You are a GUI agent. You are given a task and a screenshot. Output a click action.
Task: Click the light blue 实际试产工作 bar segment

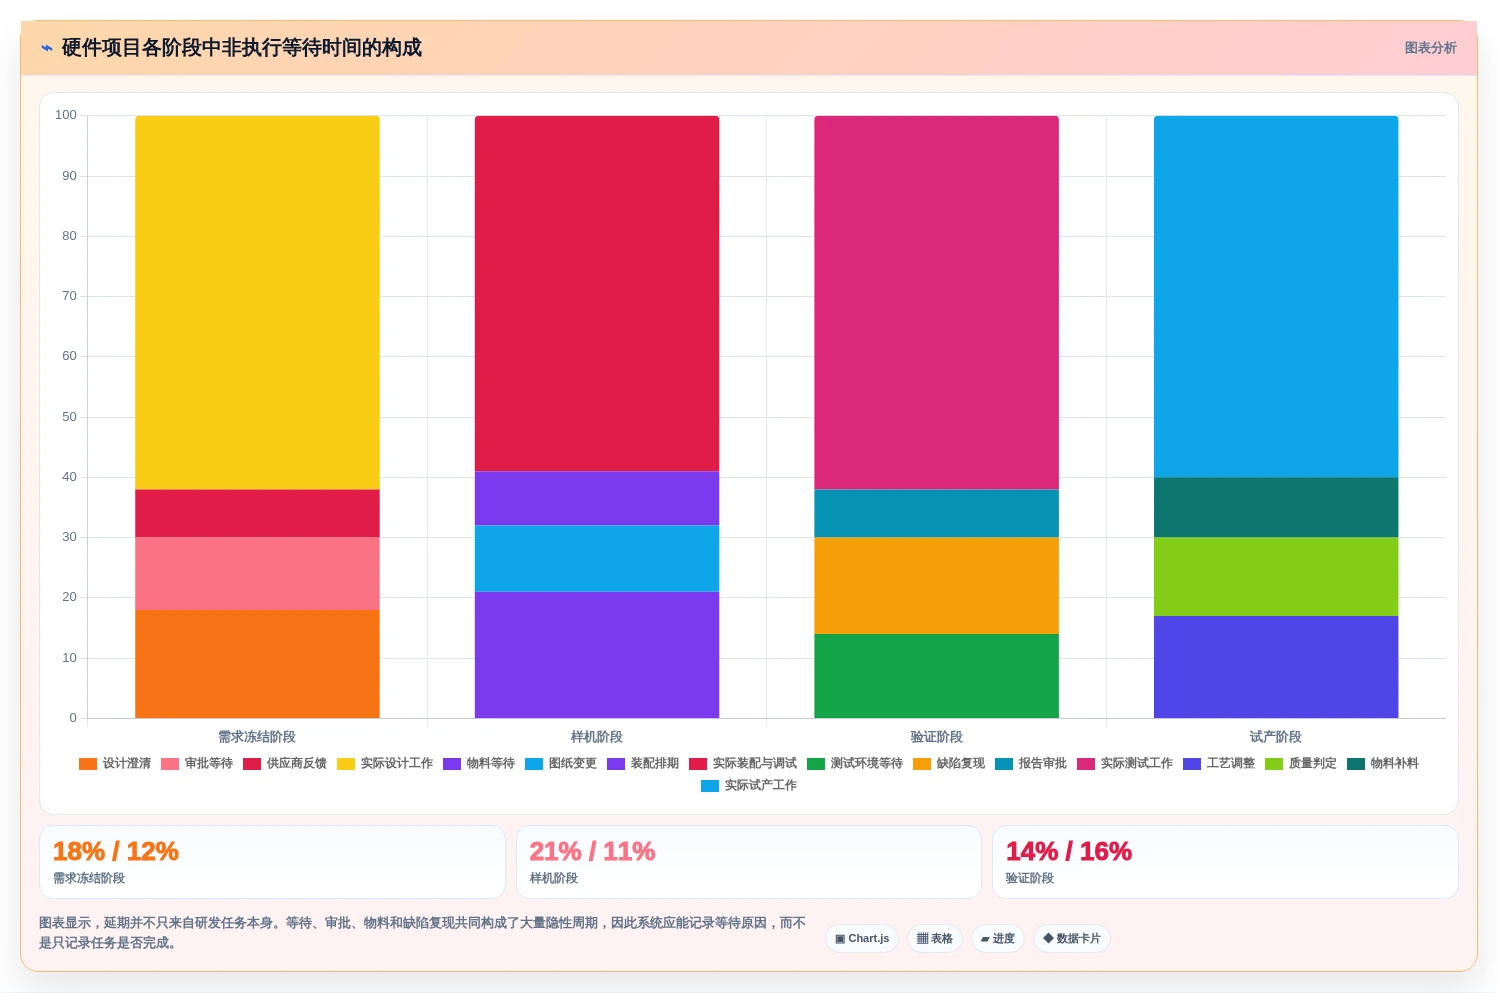(x=1276, y=296)
